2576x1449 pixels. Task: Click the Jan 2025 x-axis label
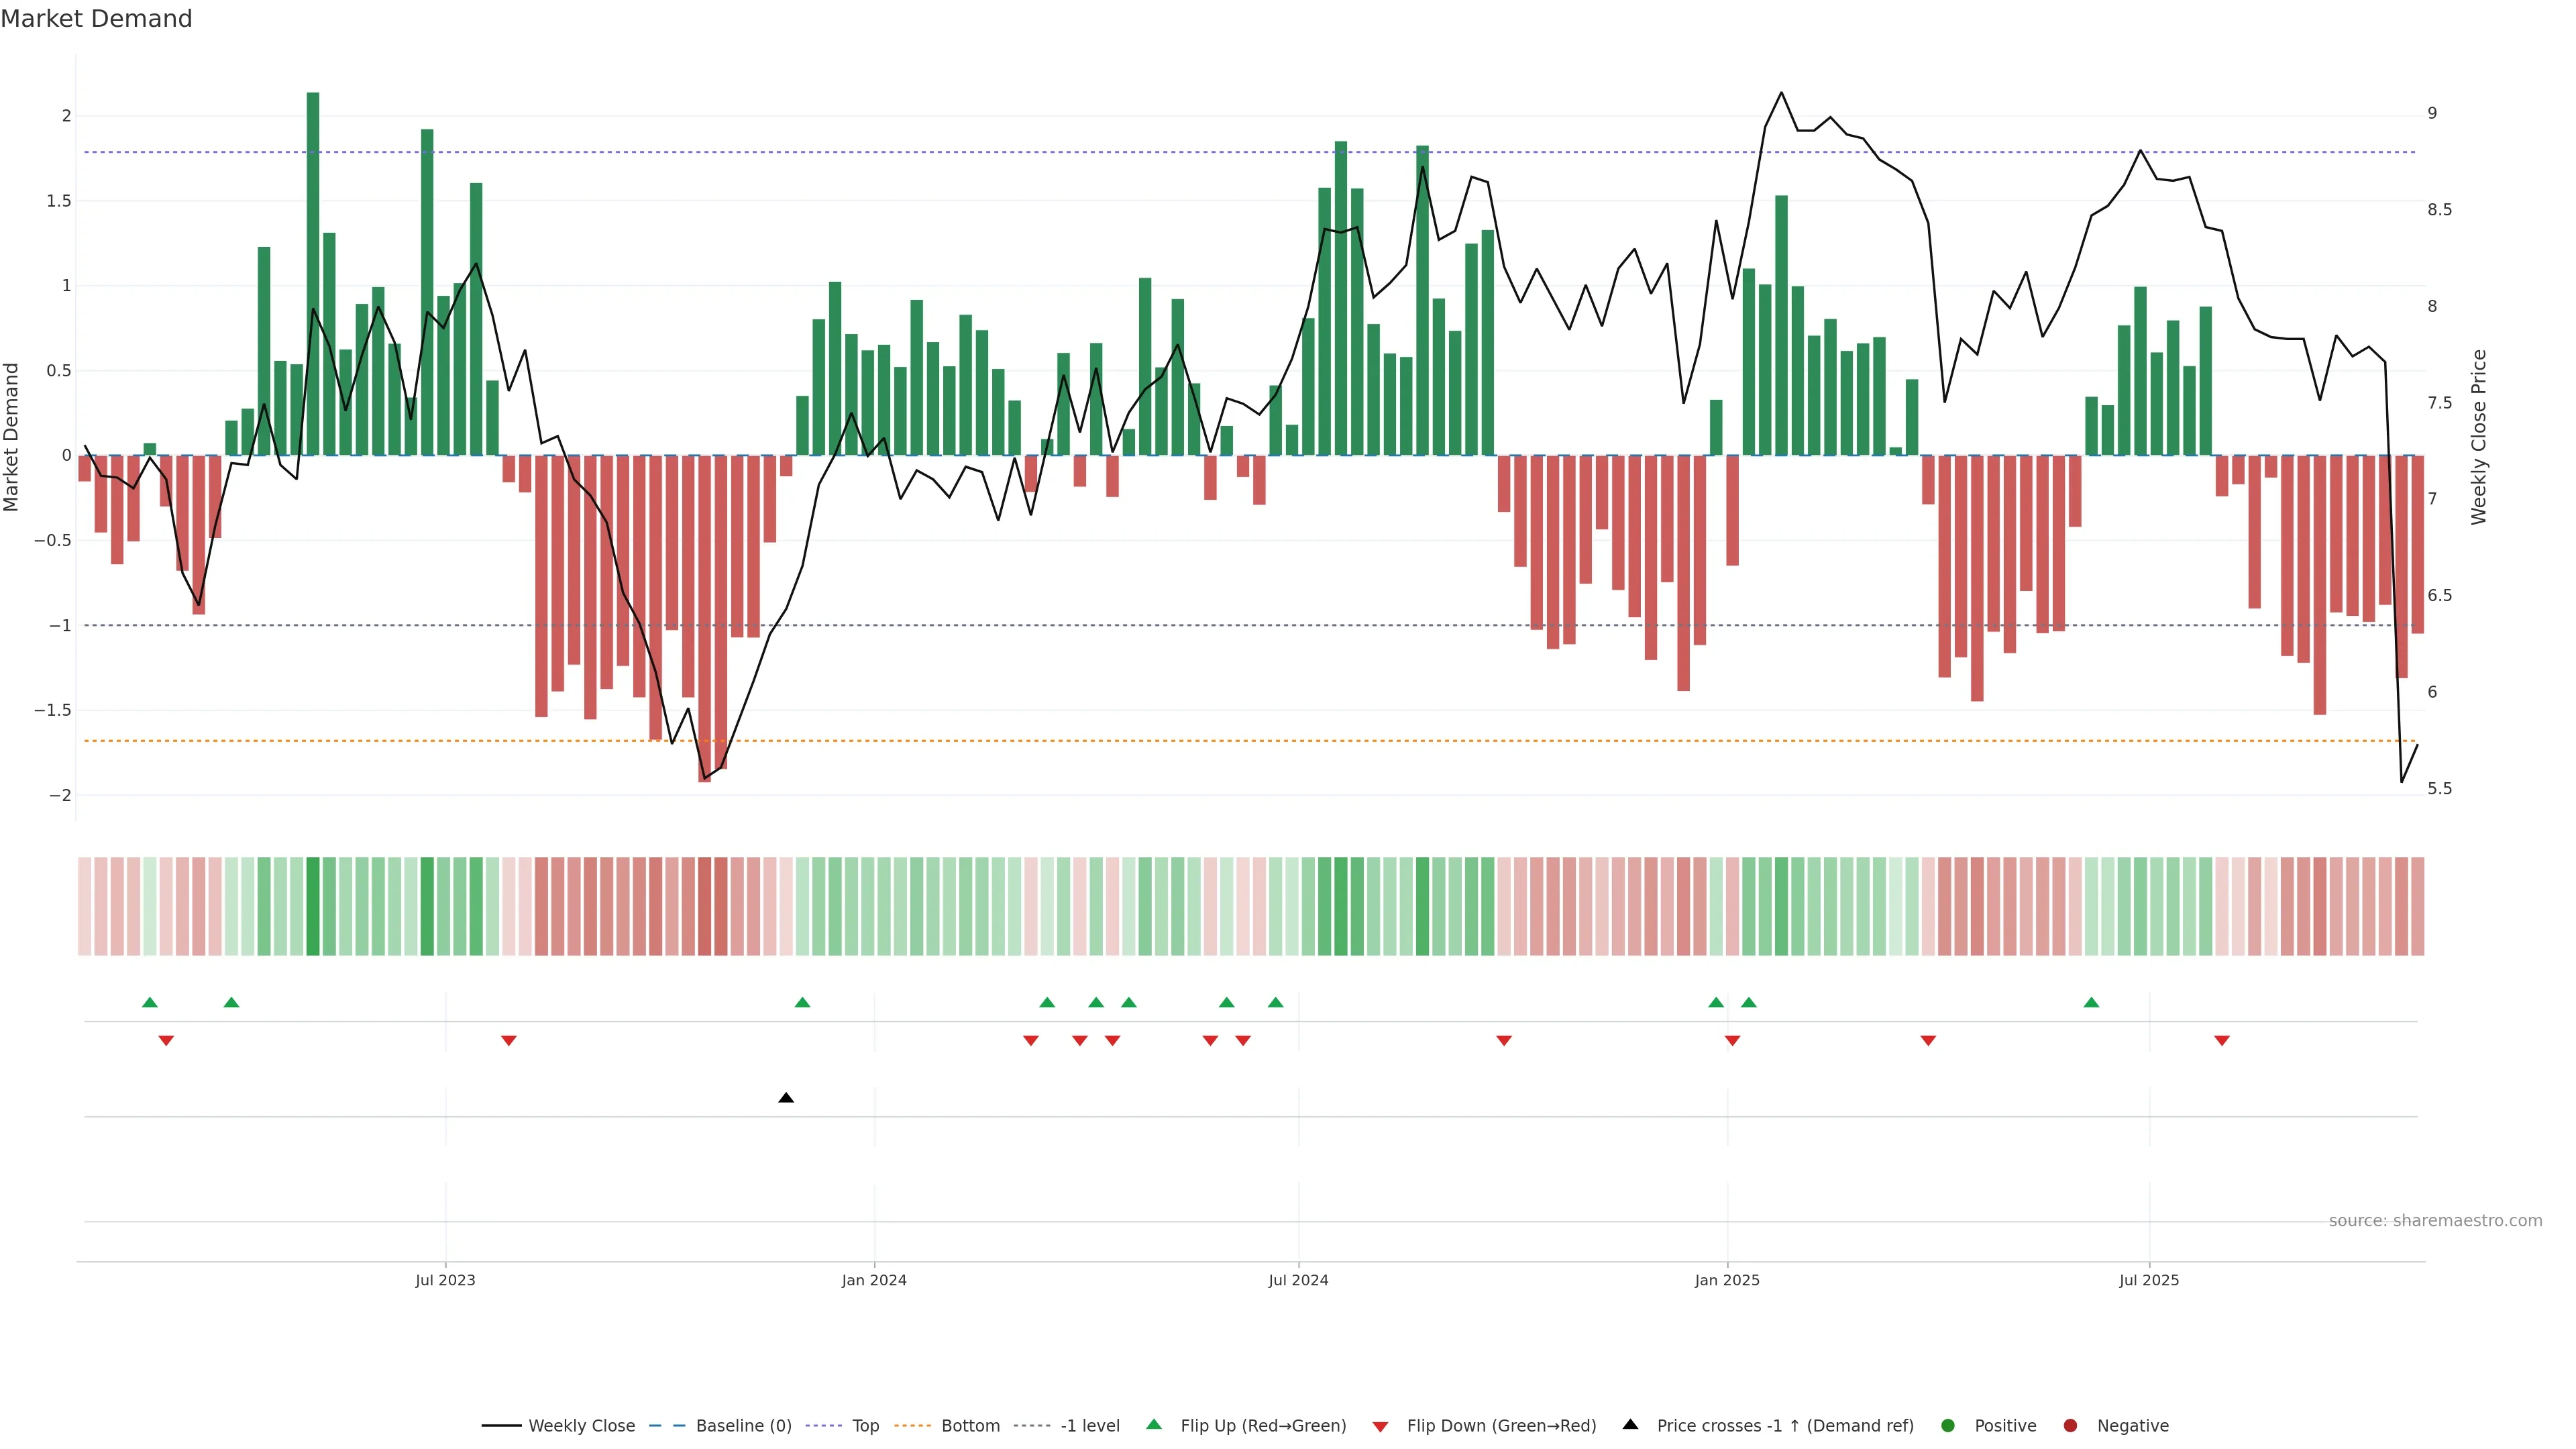tap(1727, 1281)
